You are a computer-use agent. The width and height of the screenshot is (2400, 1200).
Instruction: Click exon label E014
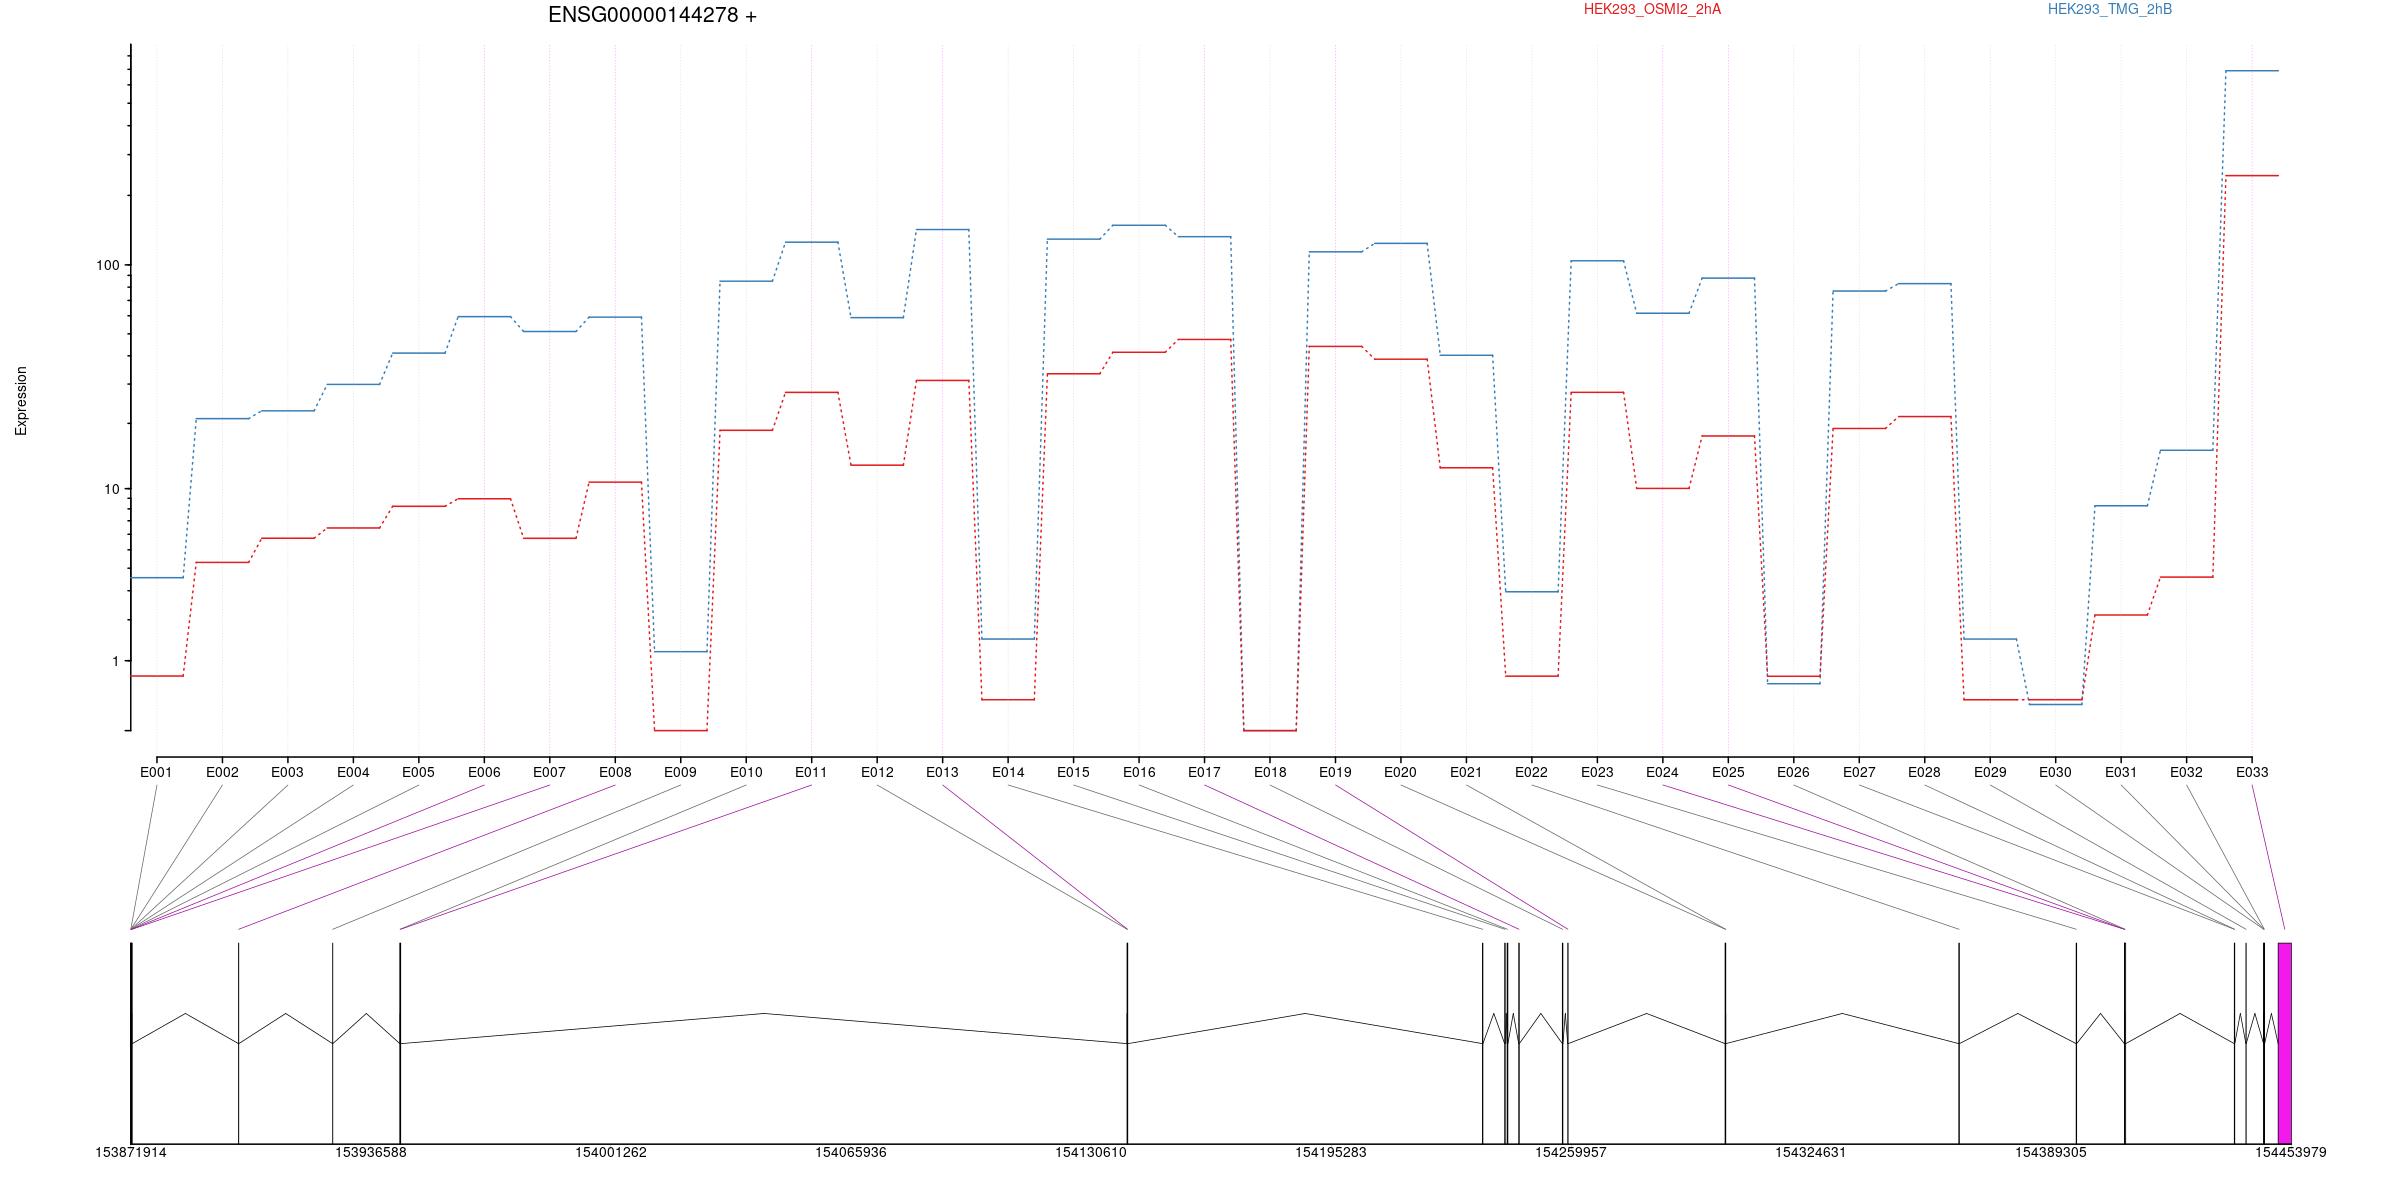[x=1008, y=772]
